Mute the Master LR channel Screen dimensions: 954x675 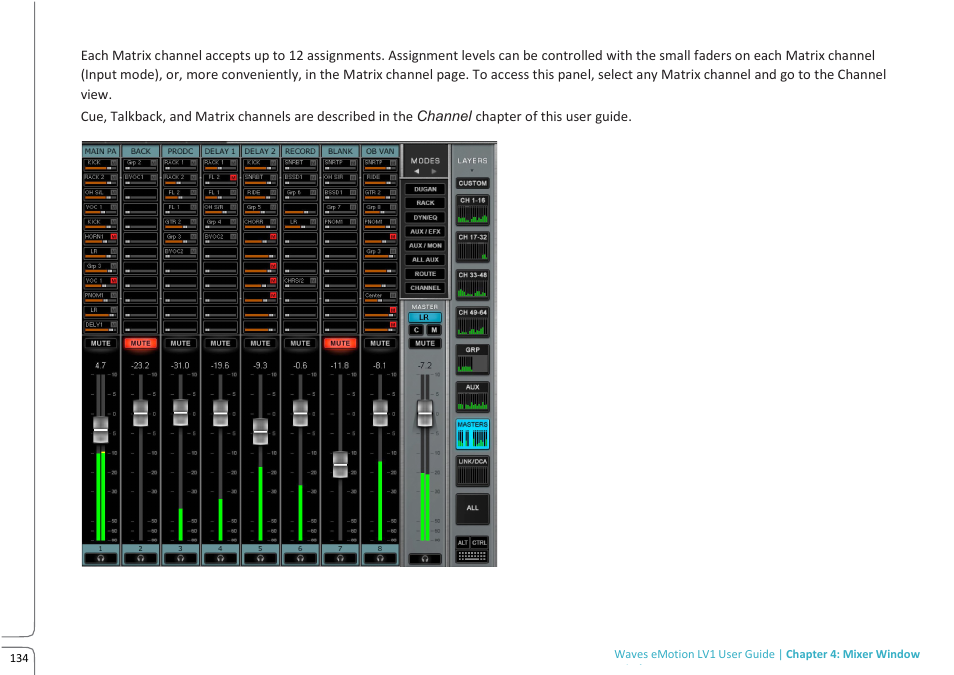(x=425, y=343)
